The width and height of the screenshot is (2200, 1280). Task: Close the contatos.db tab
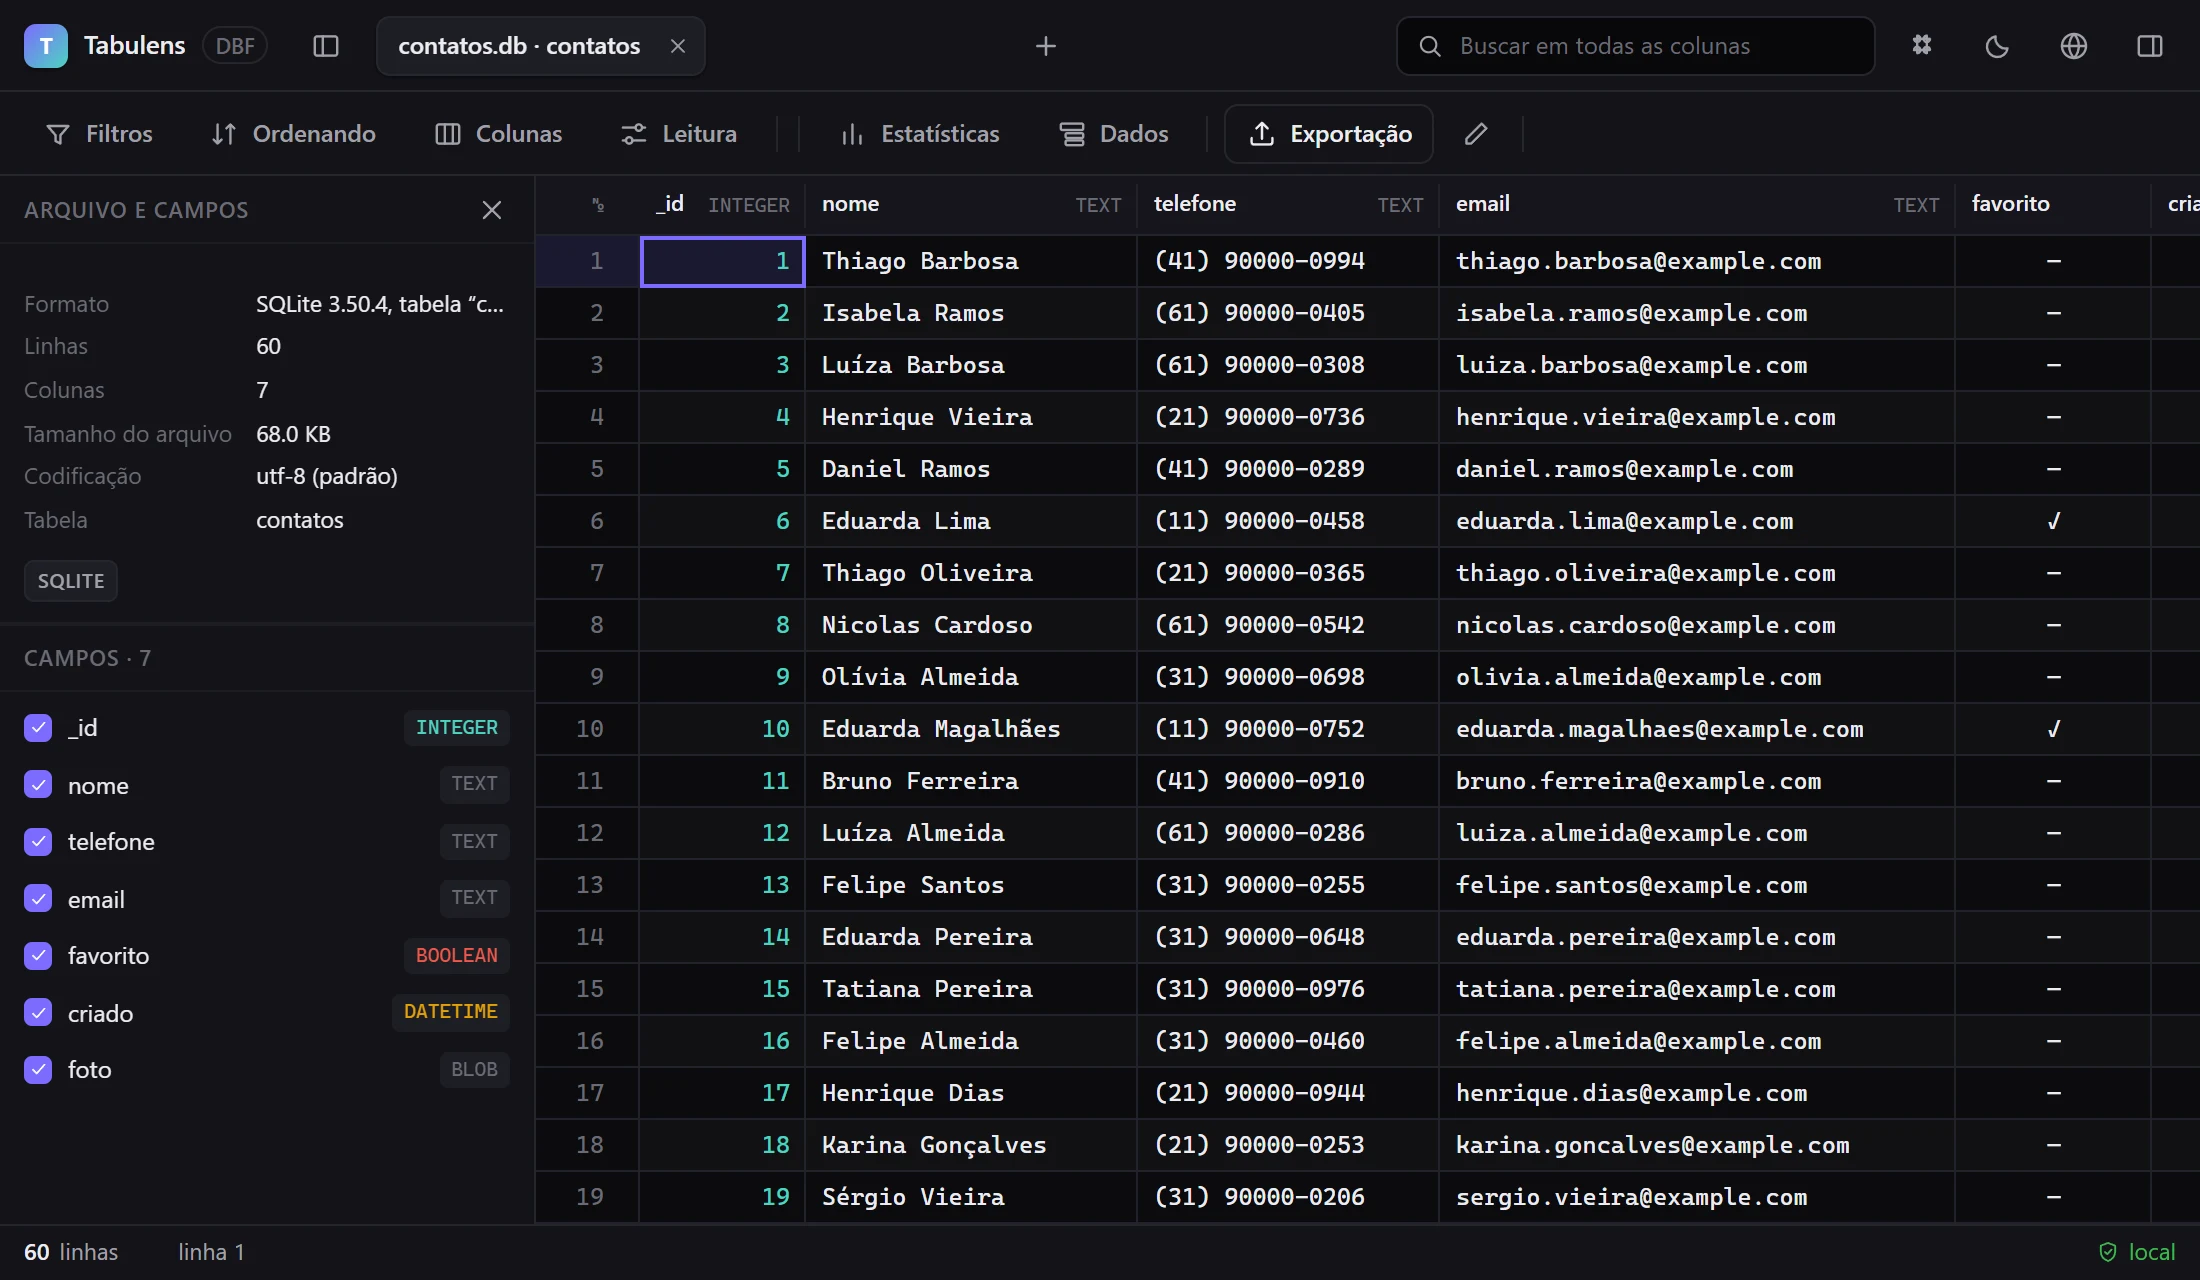click(678, 46)
